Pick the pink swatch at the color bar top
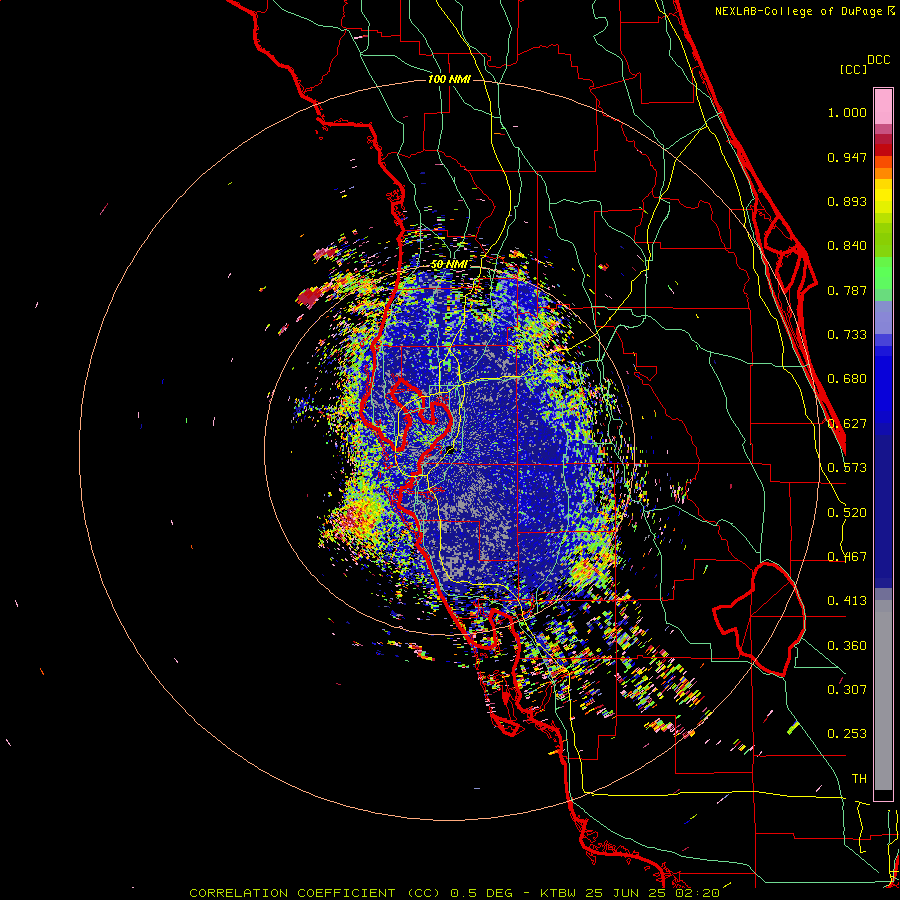 tap(883, 107)
